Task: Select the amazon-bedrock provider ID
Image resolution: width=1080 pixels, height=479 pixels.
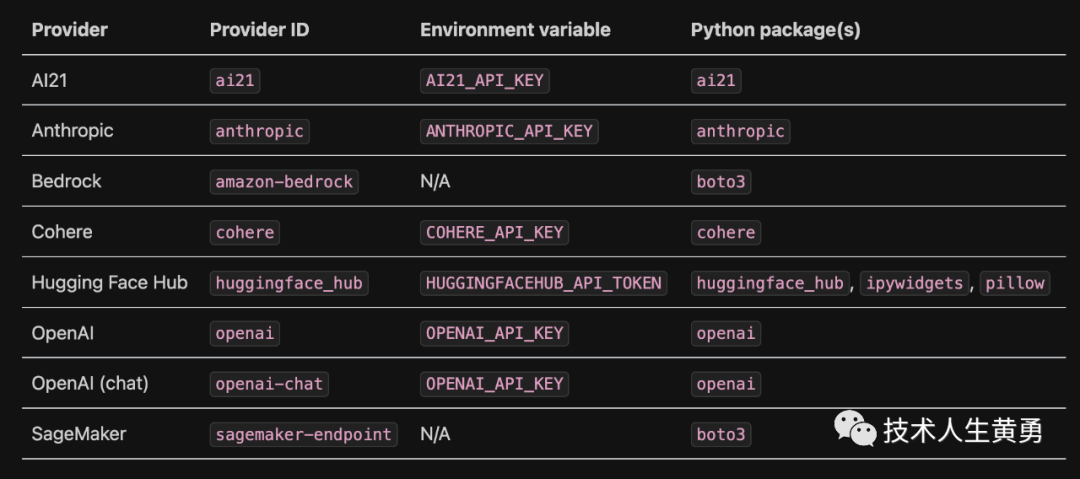Action: (284, 182)
